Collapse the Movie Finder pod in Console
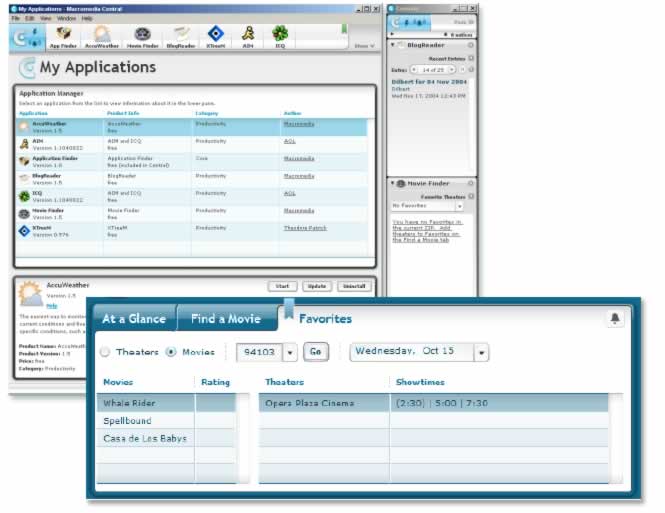The height and width of the screenshot is (513, 665). (392, 183)
